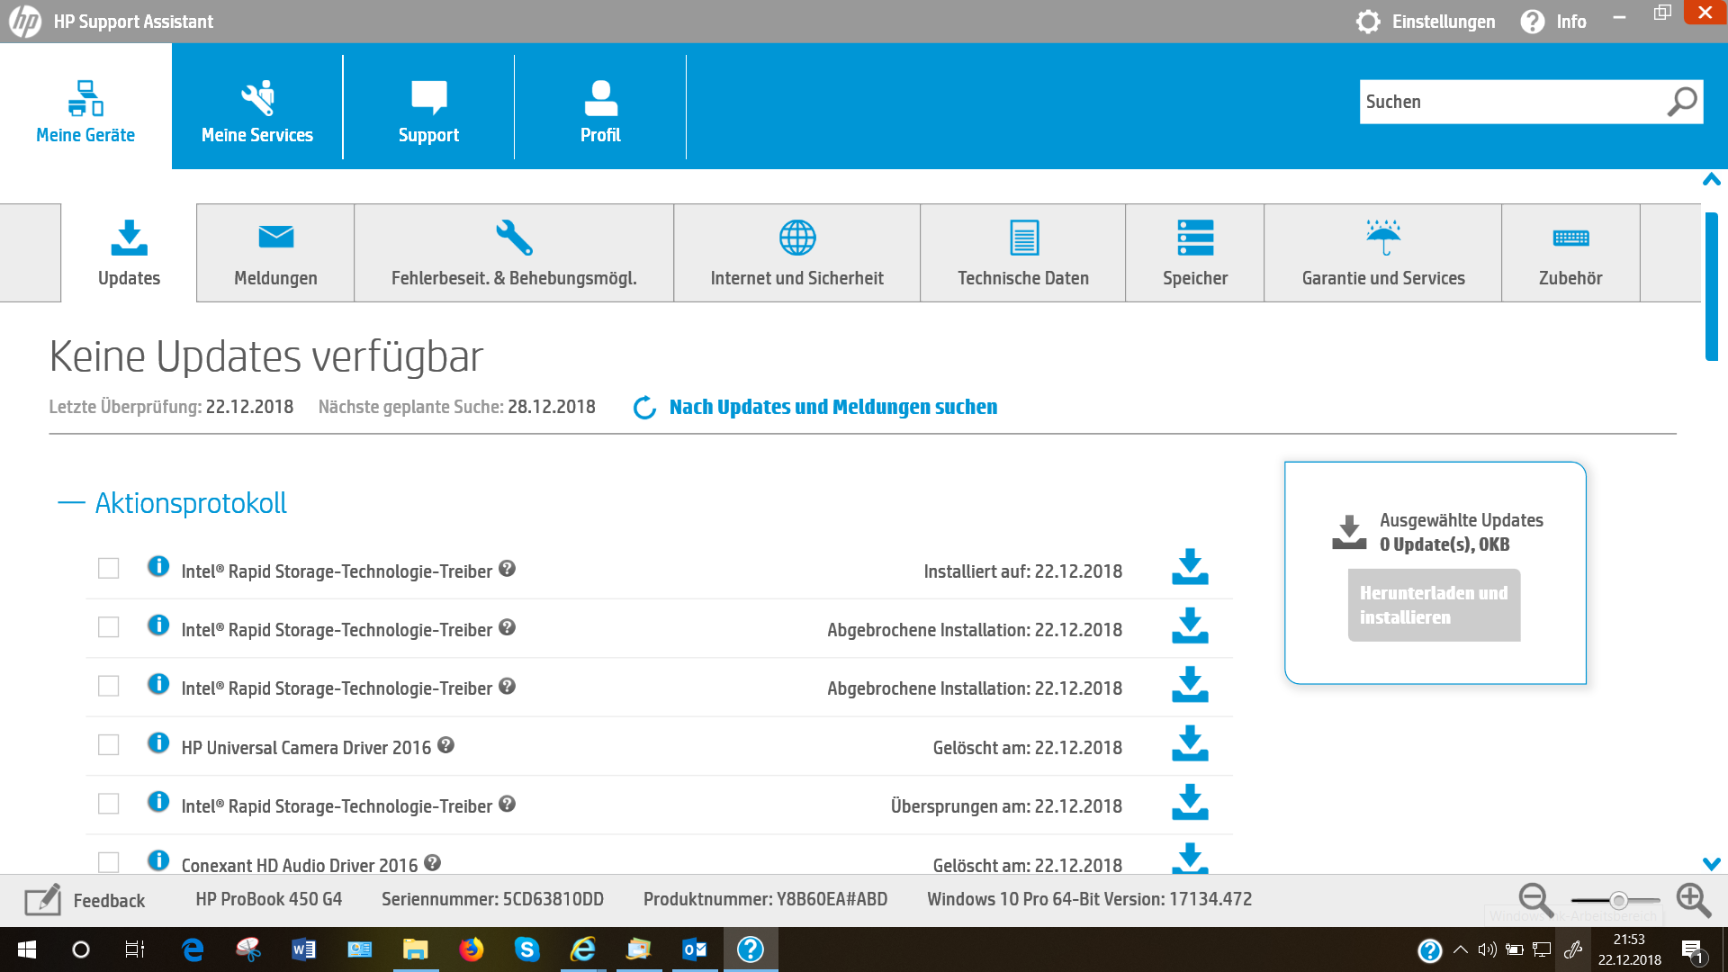1728x972 pixels.
Task: Click HP ProBook 450 G4 text
Action: click(269, 899)
